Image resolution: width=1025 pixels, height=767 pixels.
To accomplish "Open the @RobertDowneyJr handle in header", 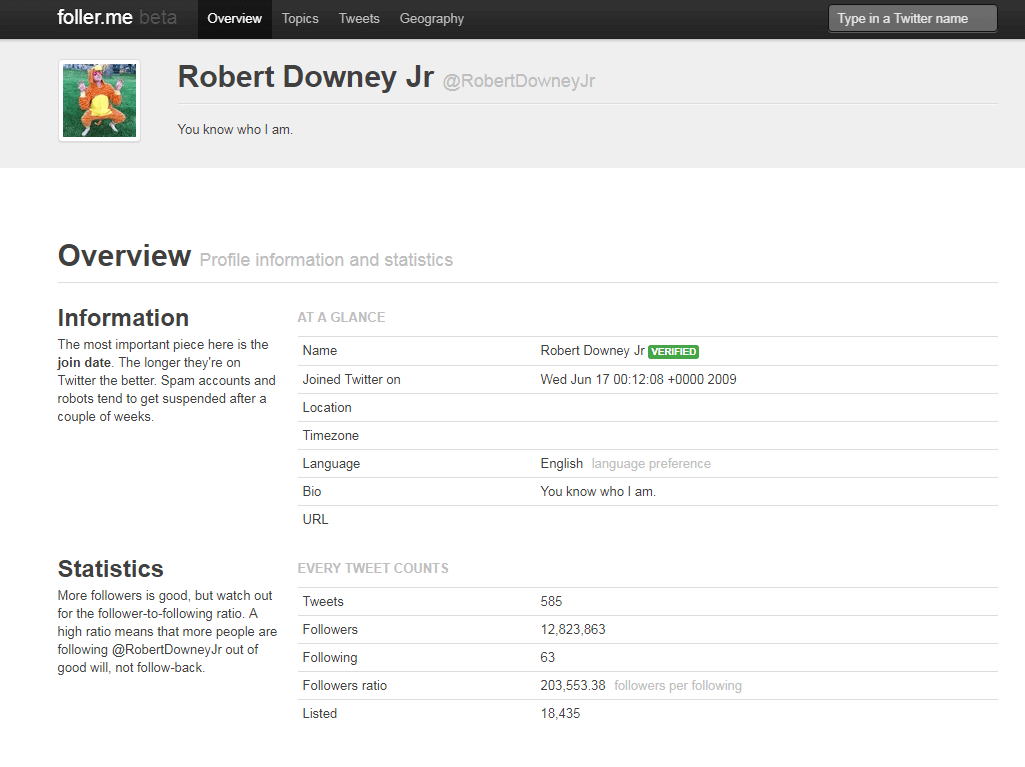I will [x=519, y=81].
